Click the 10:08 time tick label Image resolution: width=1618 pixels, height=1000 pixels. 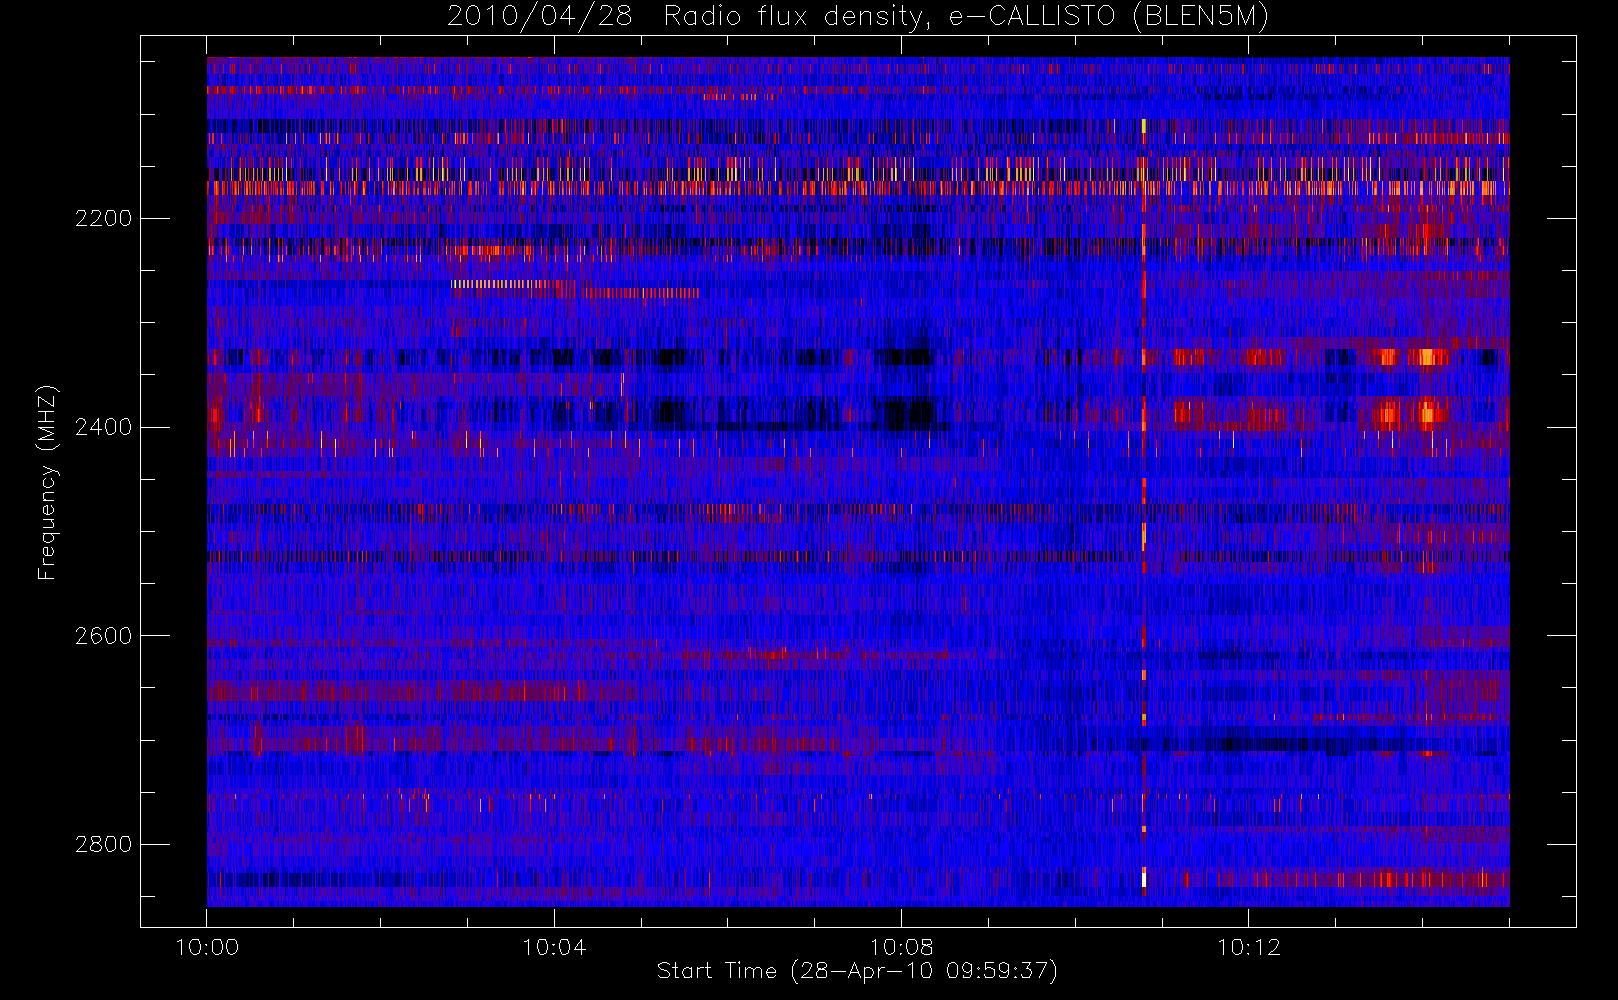point(901,948)
